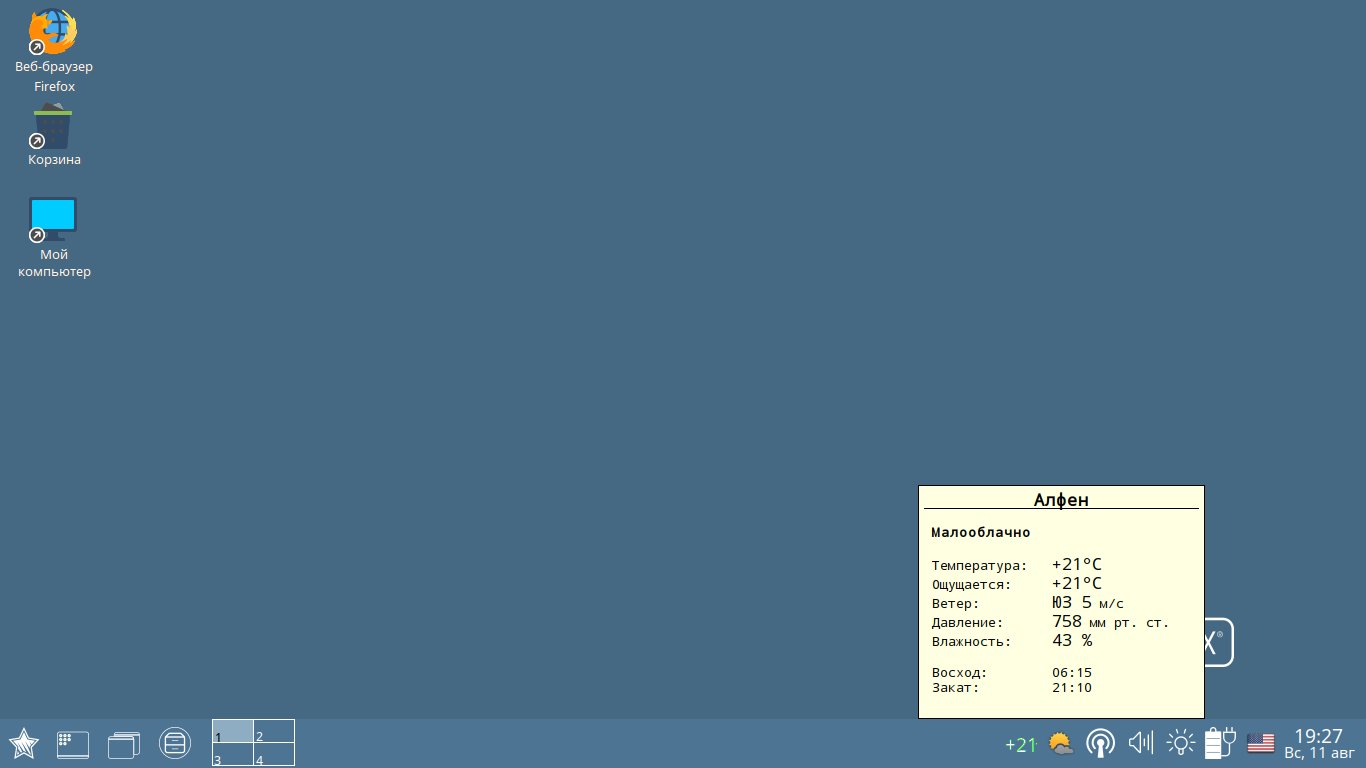1366x768 pixels.
Task: Open the stacked windows list icon
Action: 124,743
